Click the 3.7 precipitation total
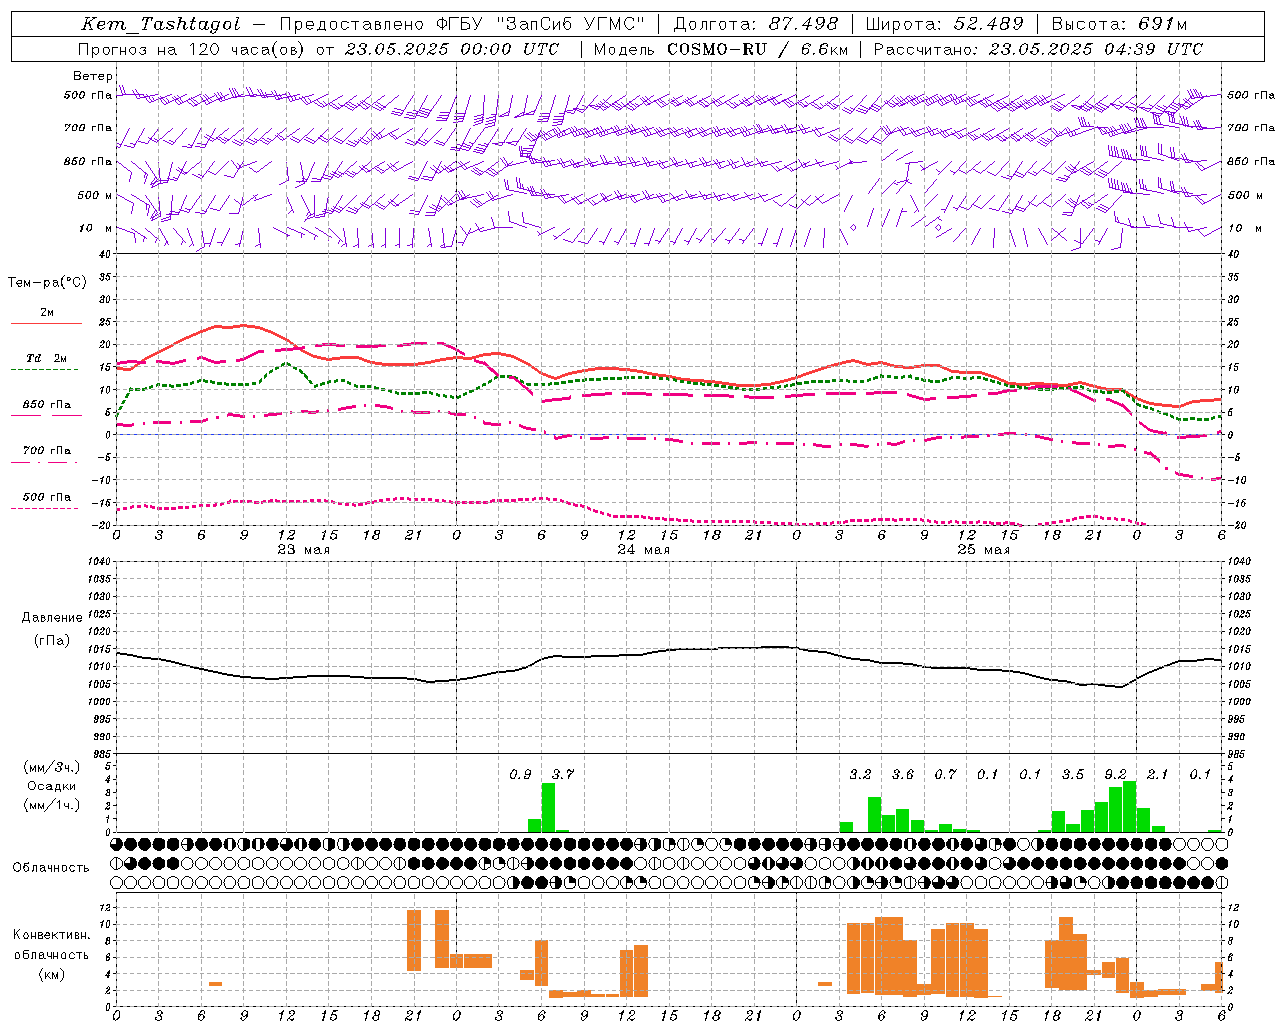This screenshot has height=1024, width=1280. coord(563,775)
